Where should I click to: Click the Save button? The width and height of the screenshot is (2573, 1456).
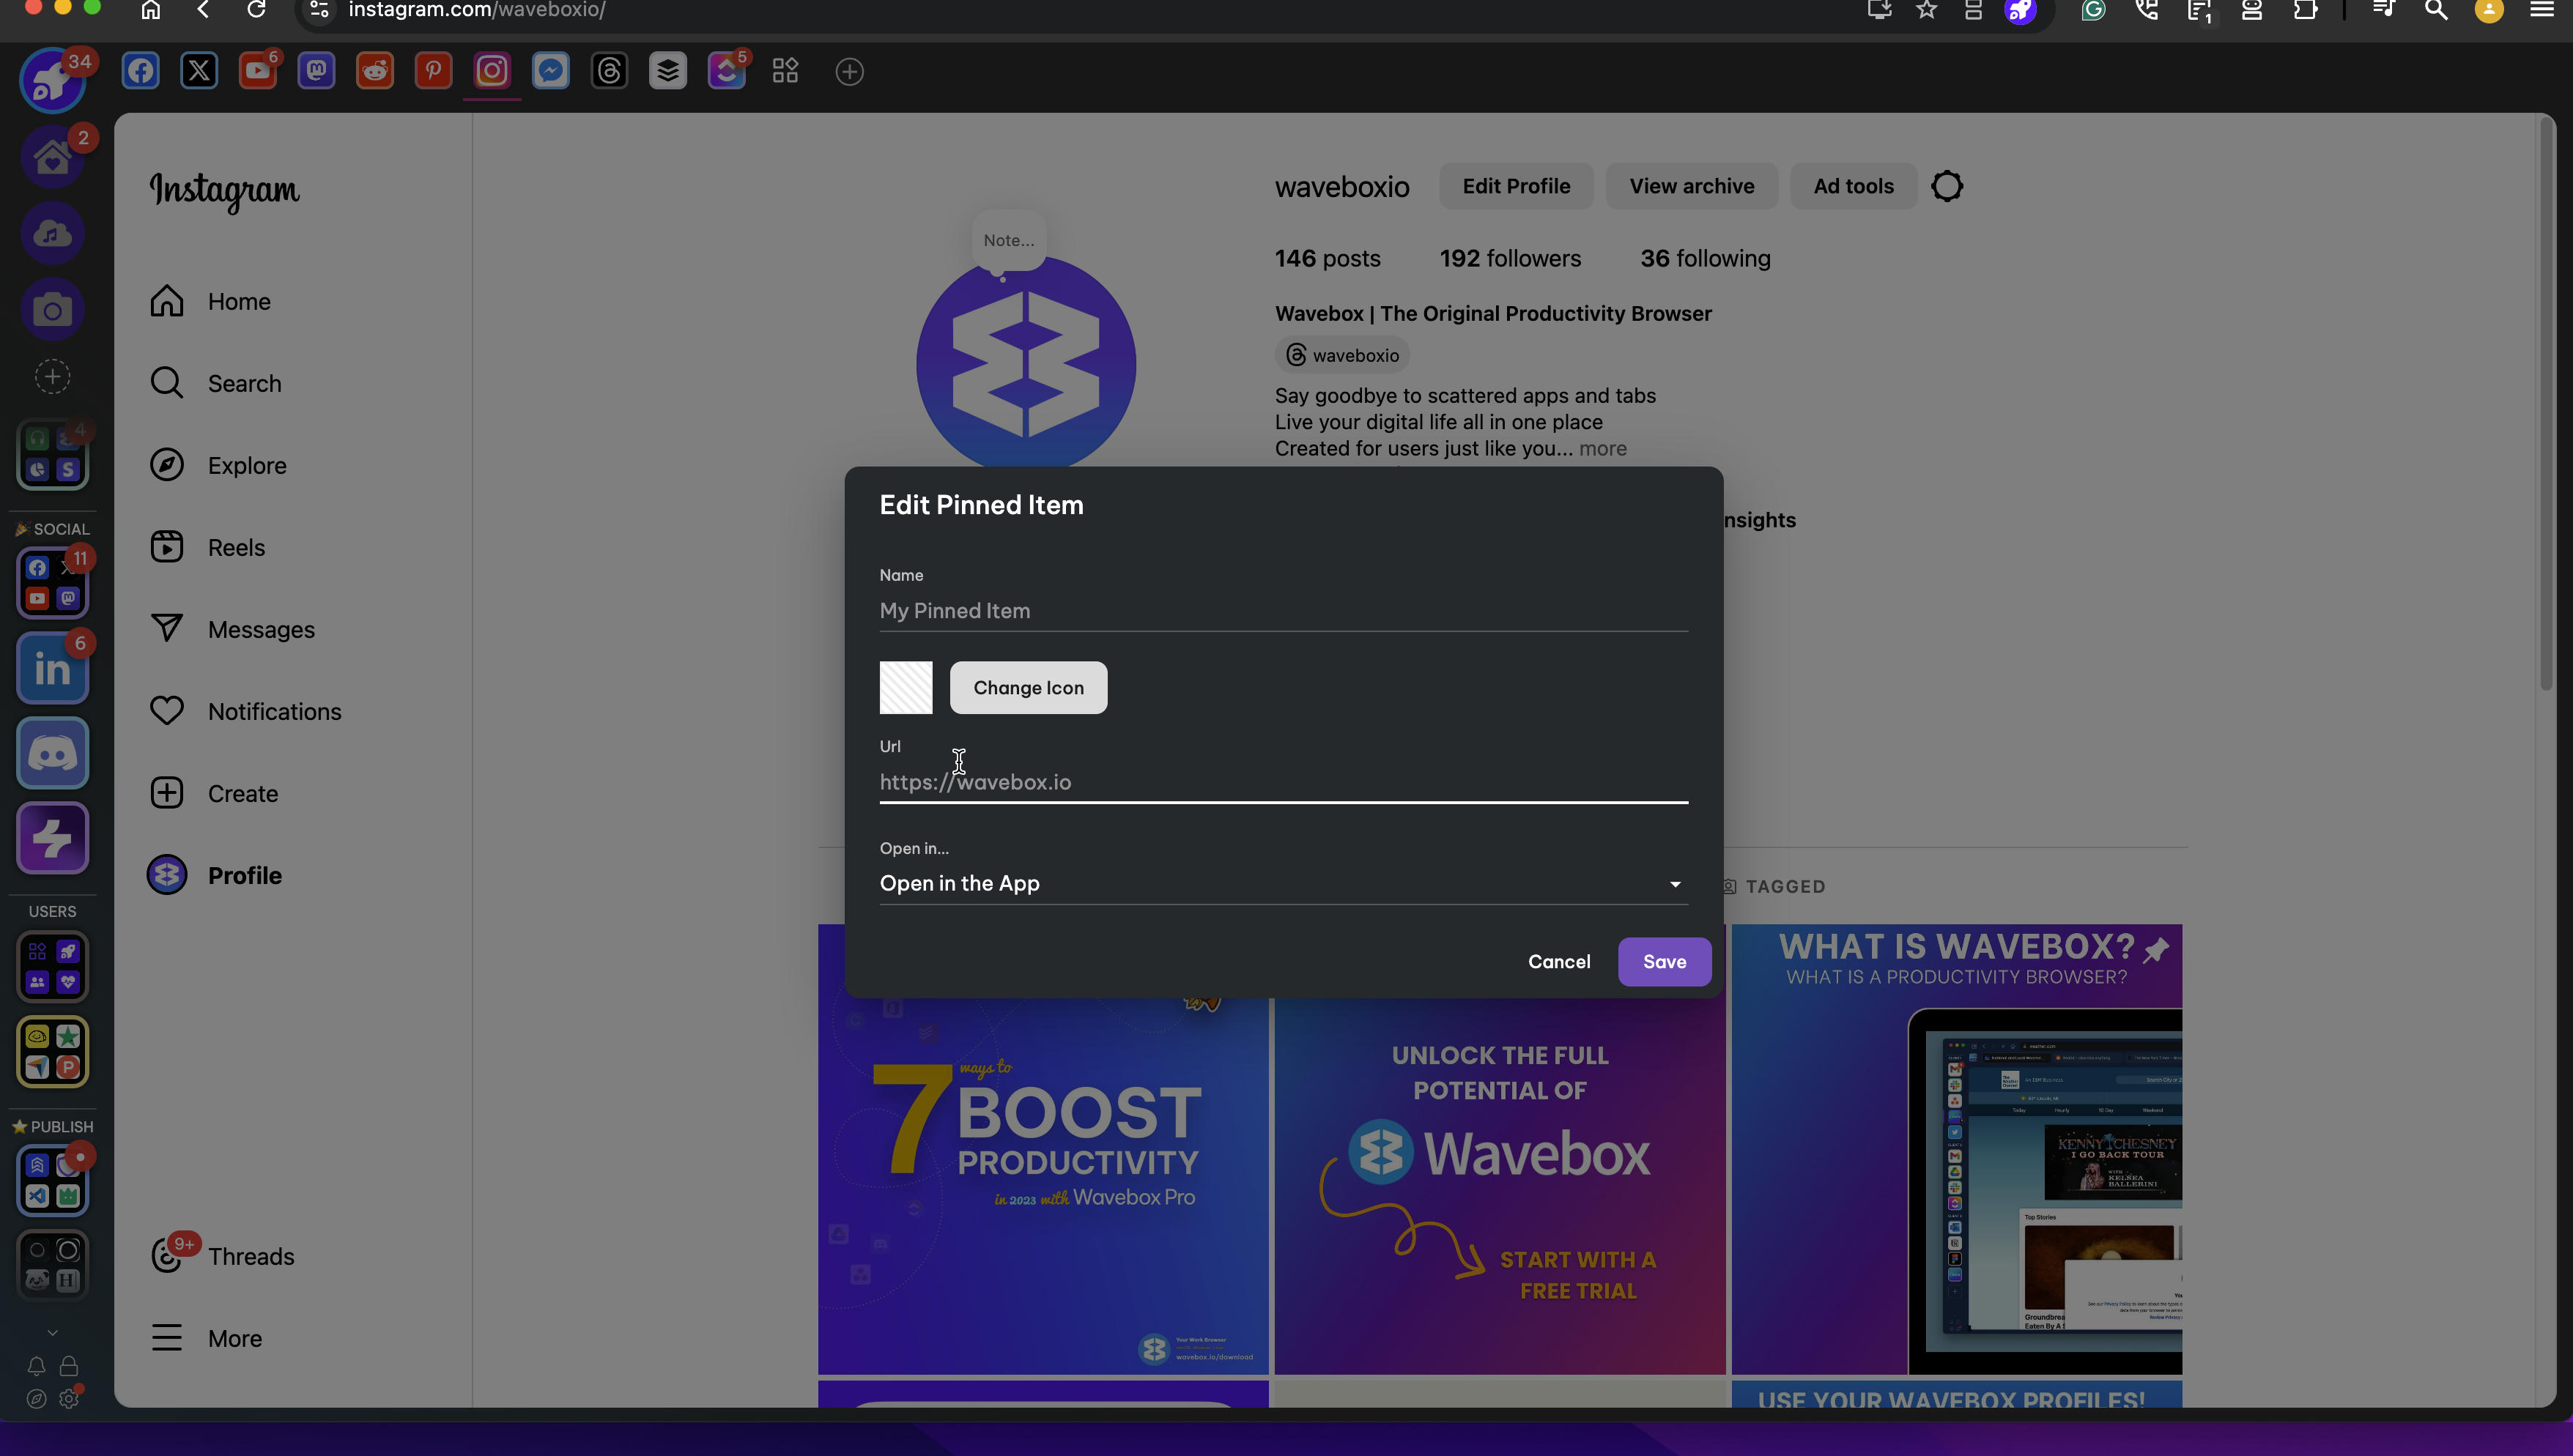tap(1665, 962)
